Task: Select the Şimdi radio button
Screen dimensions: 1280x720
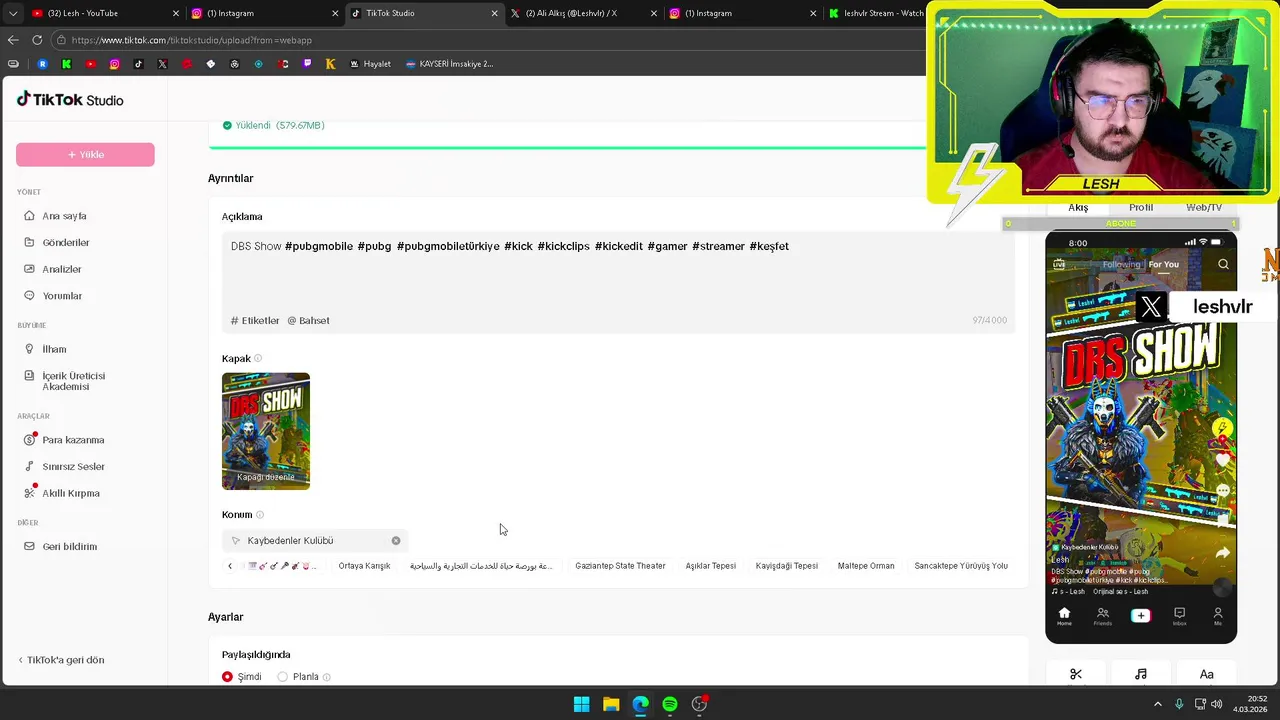Action: [227, 677]
